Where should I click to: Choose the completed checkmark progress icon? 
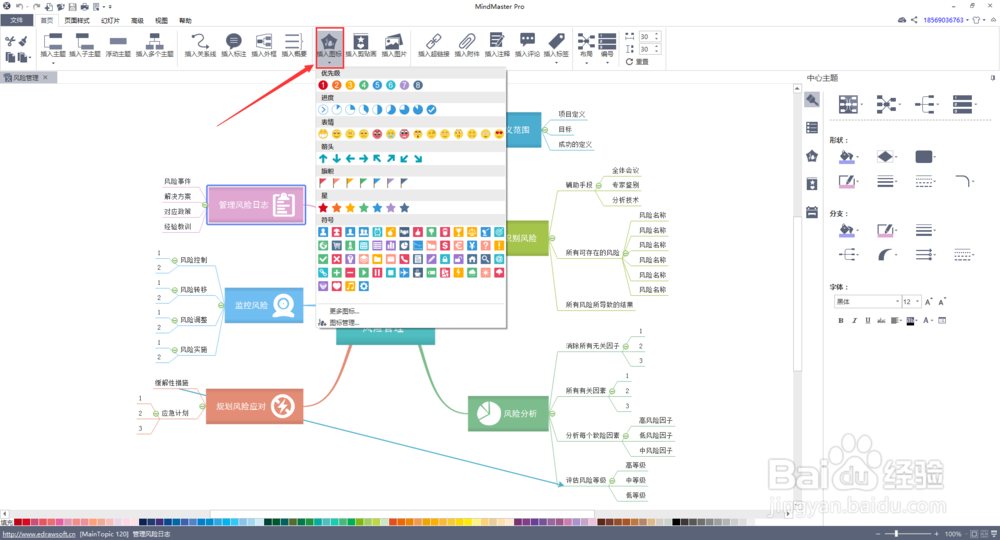pos(432,110)
